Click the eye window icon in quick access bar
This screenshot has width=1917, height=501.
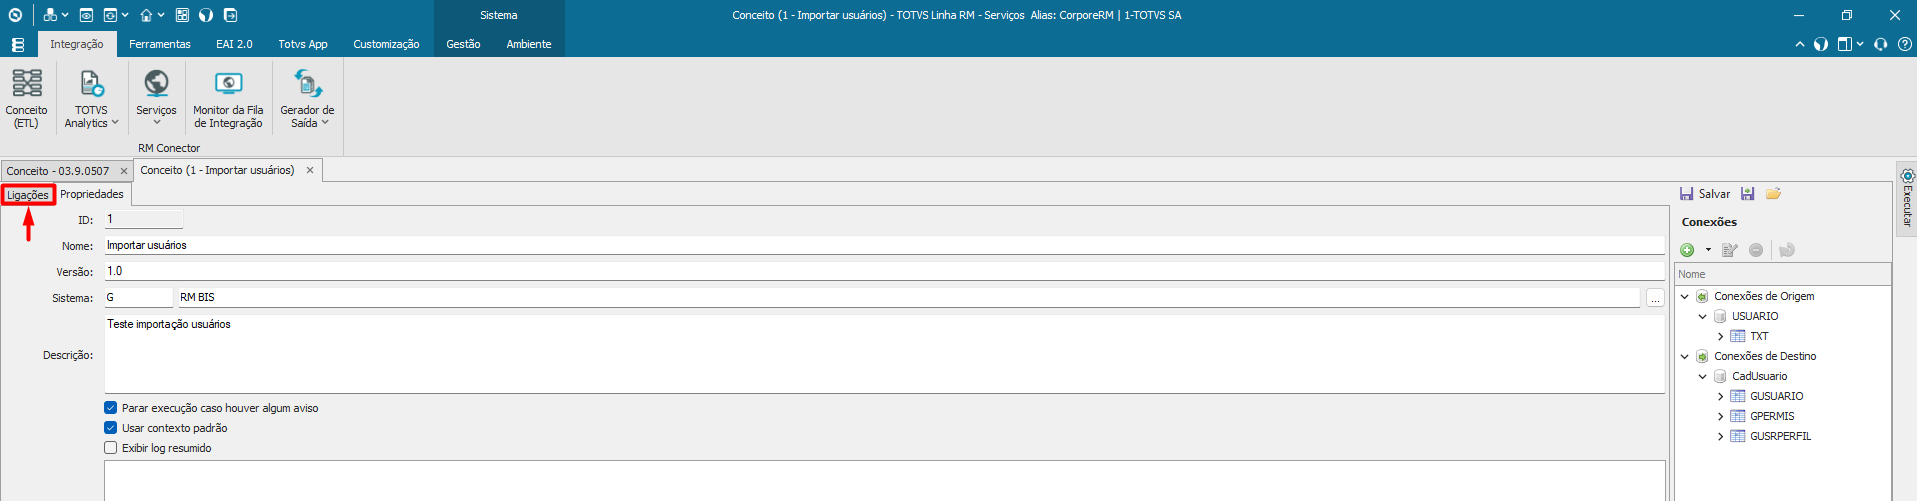pyautogui.click(x=86, y=15)
